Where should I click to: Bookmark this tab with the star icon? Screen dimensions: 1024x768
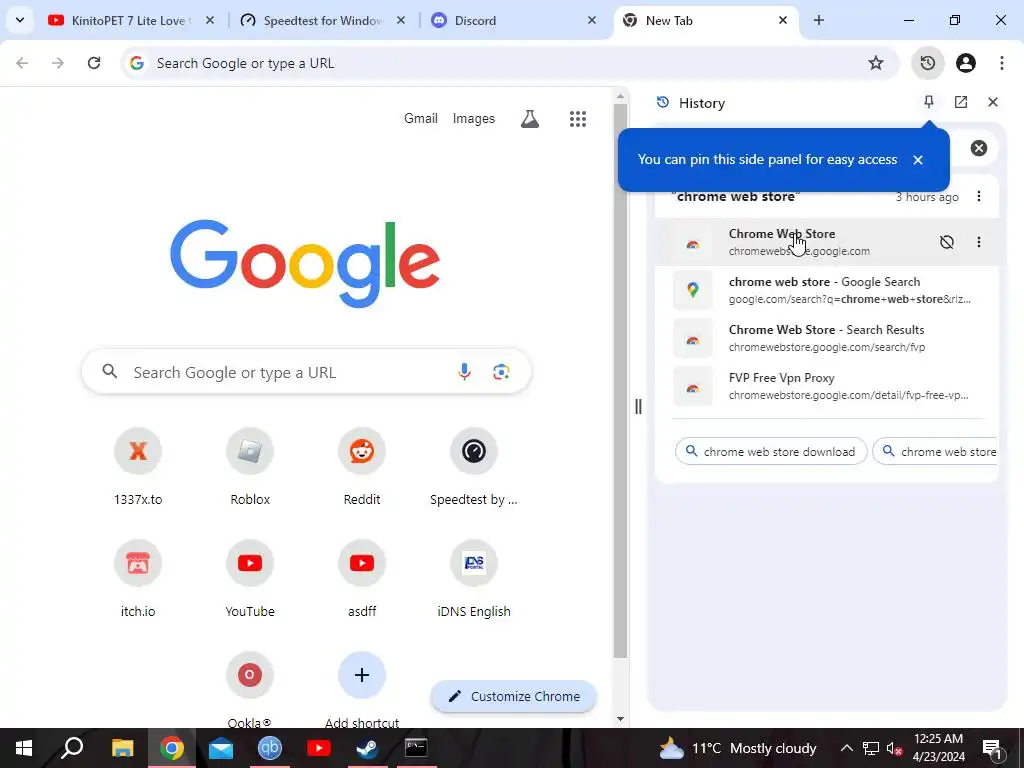click(x=876, y=63)
